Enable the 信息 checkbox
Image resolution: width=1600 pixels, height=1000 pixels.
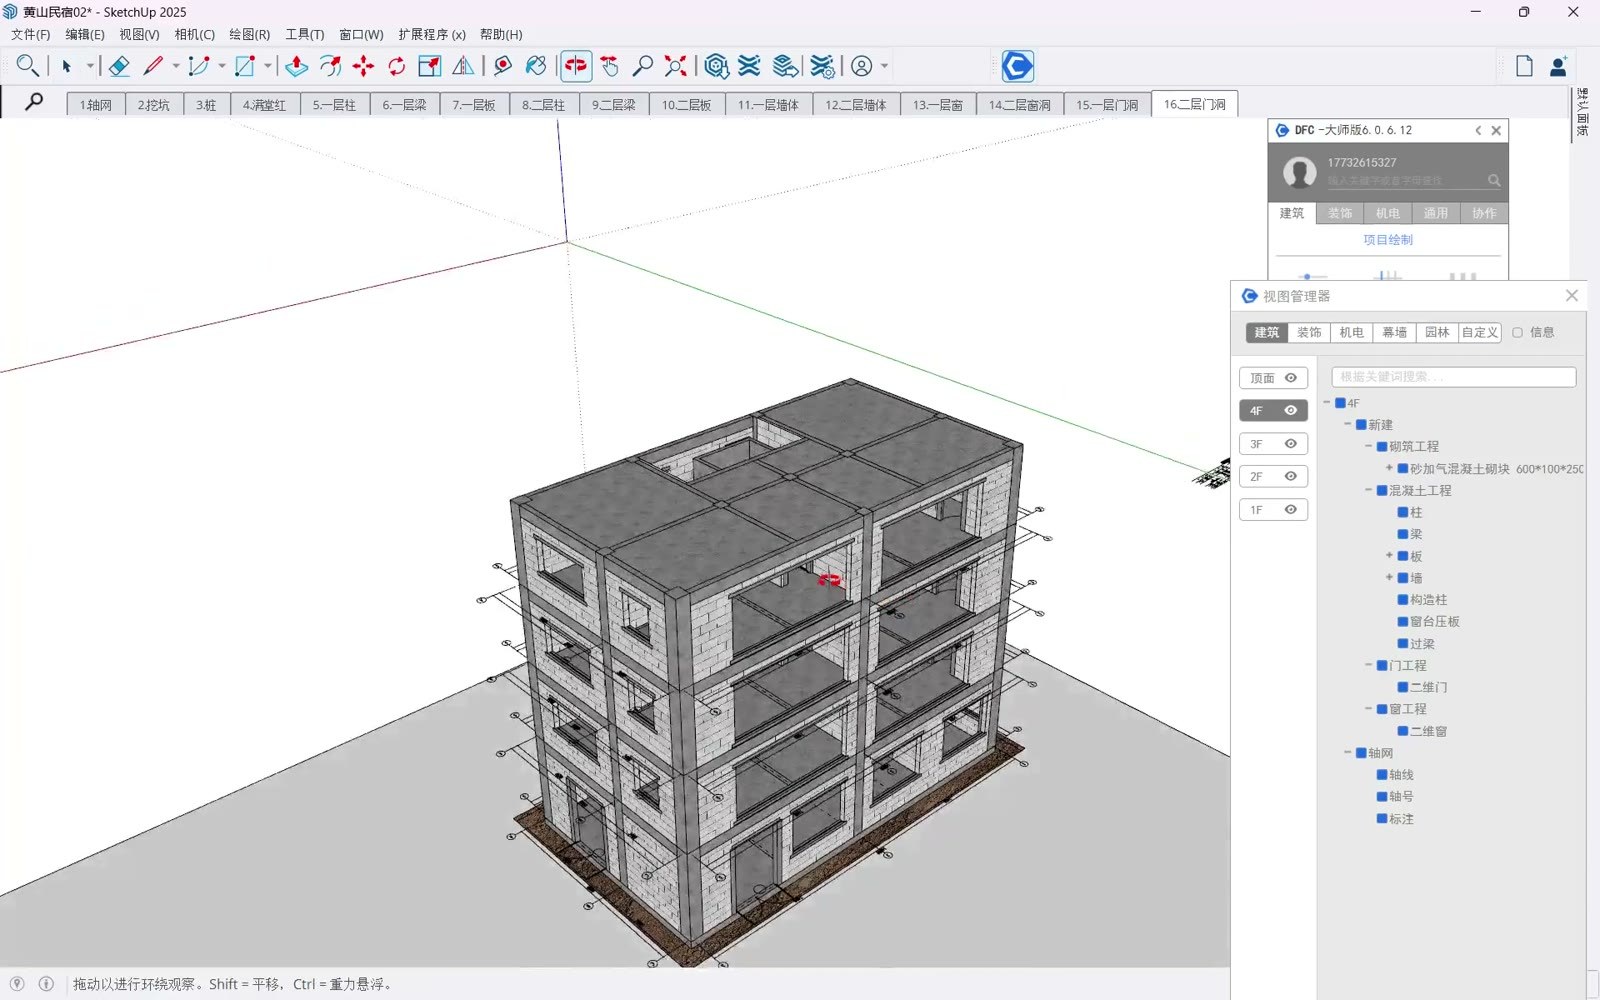coord(1517,332)
